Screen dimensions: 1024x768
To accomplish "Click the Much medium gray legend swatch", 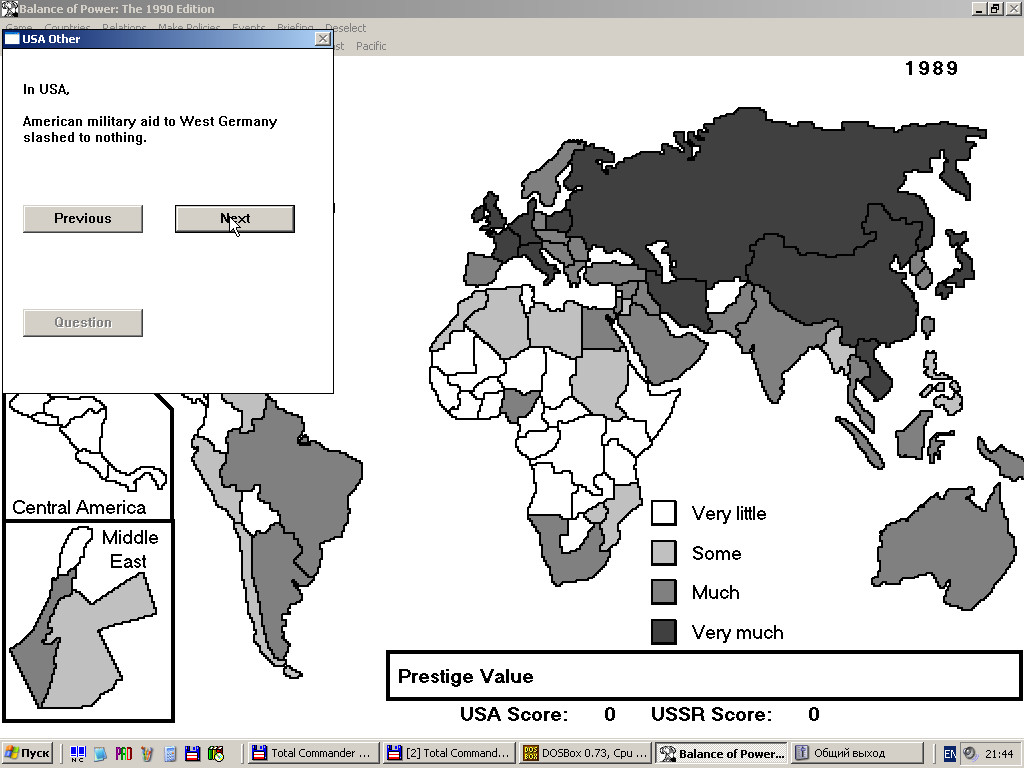I will (664, 592).
